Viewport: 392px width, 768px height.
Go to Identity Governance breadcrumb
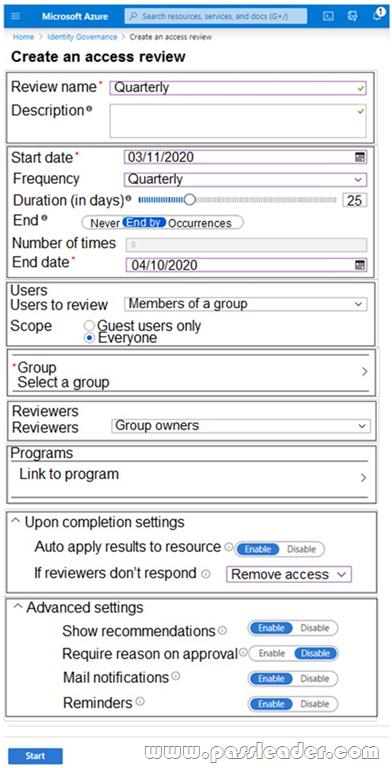click(x=82, y=37)
